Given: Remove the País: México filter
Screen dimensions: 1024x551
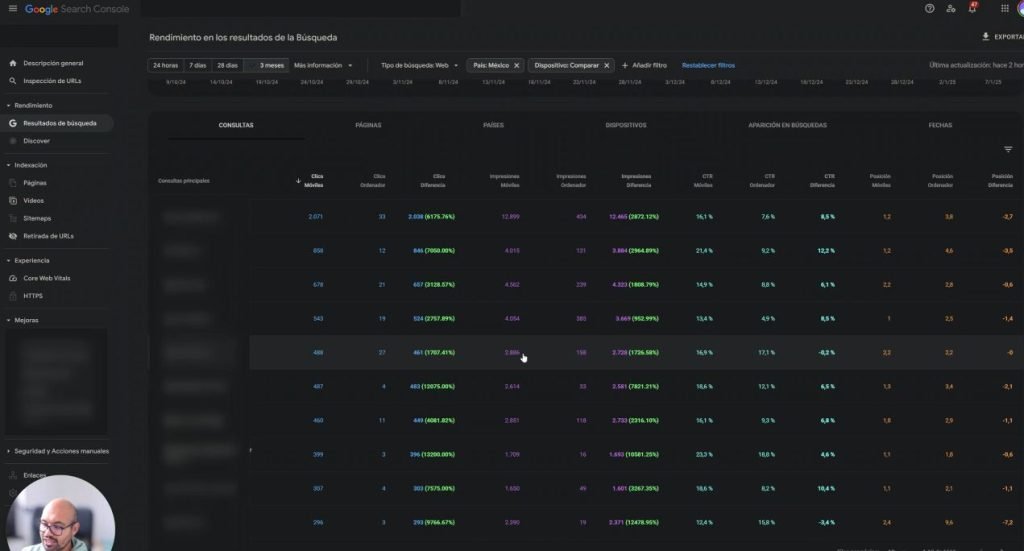Looking at the screenshot, I should tap(517, 65).
